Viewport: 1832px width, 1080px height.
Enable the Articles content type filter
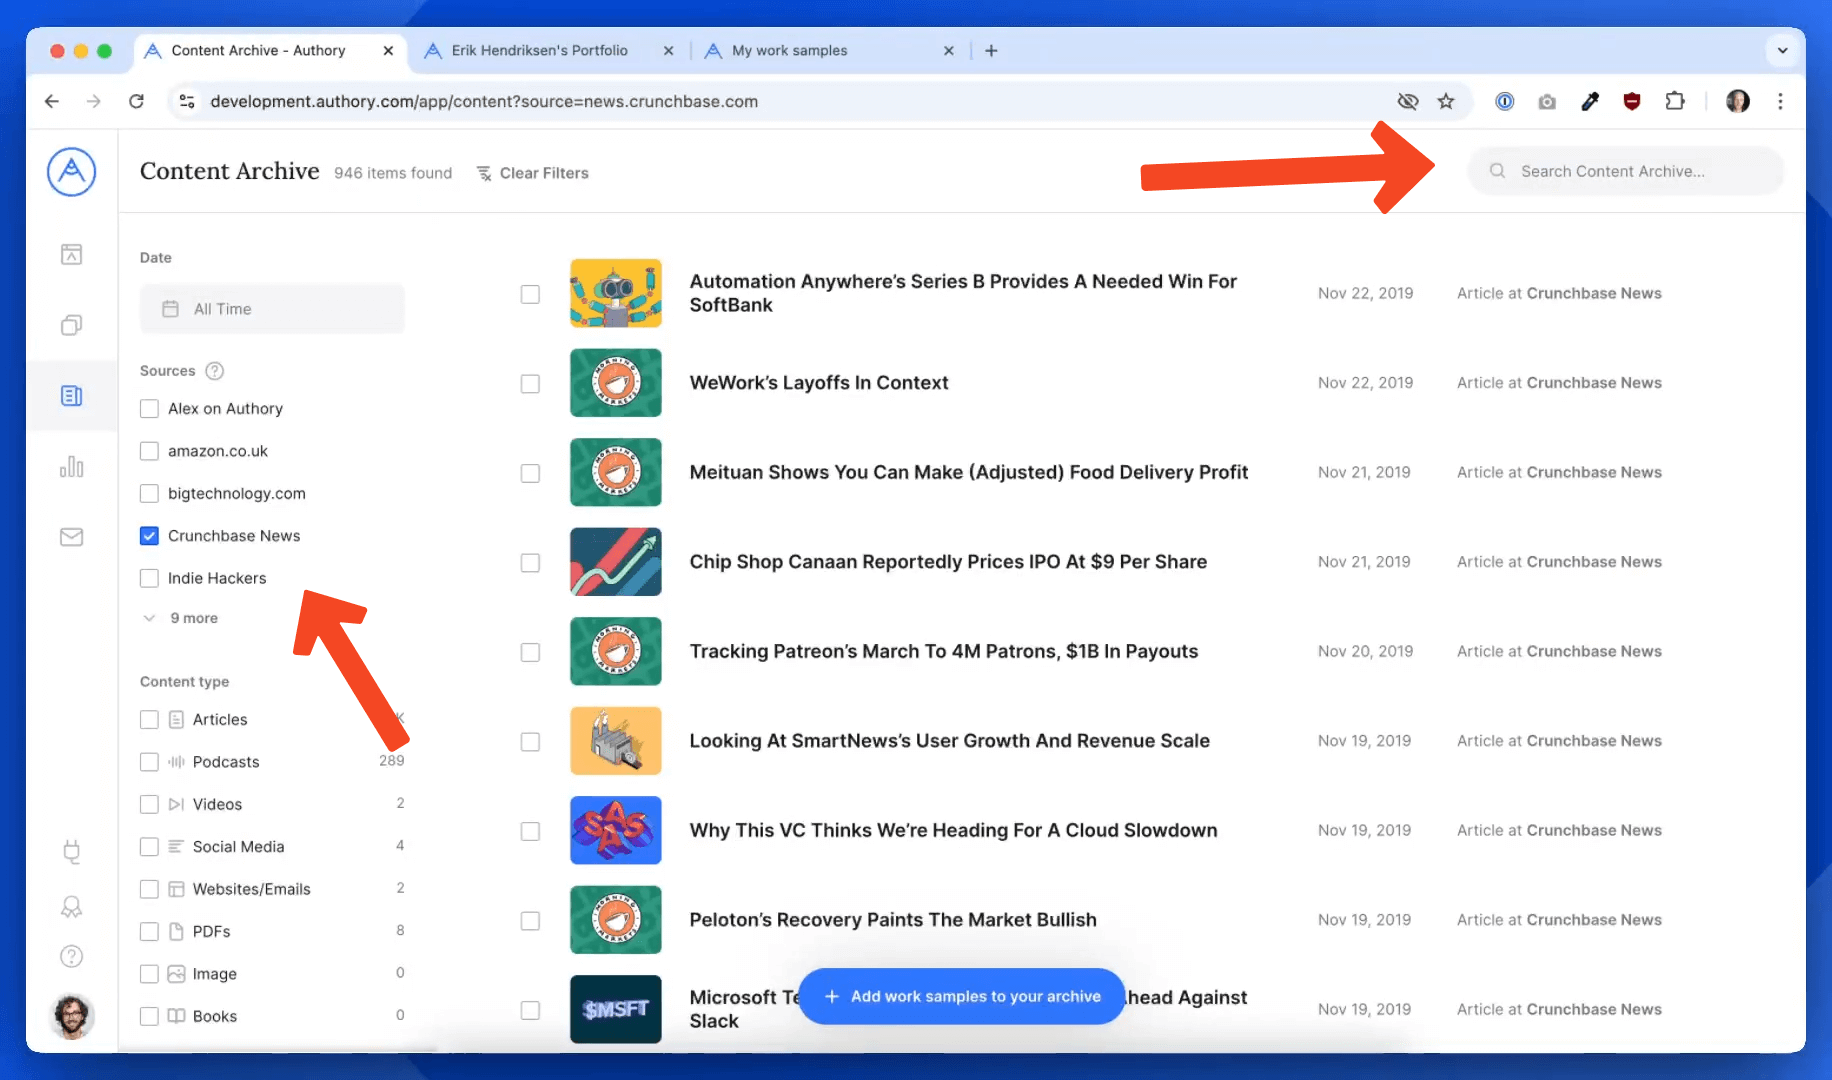pyautogui.click(x=149, y=720)
